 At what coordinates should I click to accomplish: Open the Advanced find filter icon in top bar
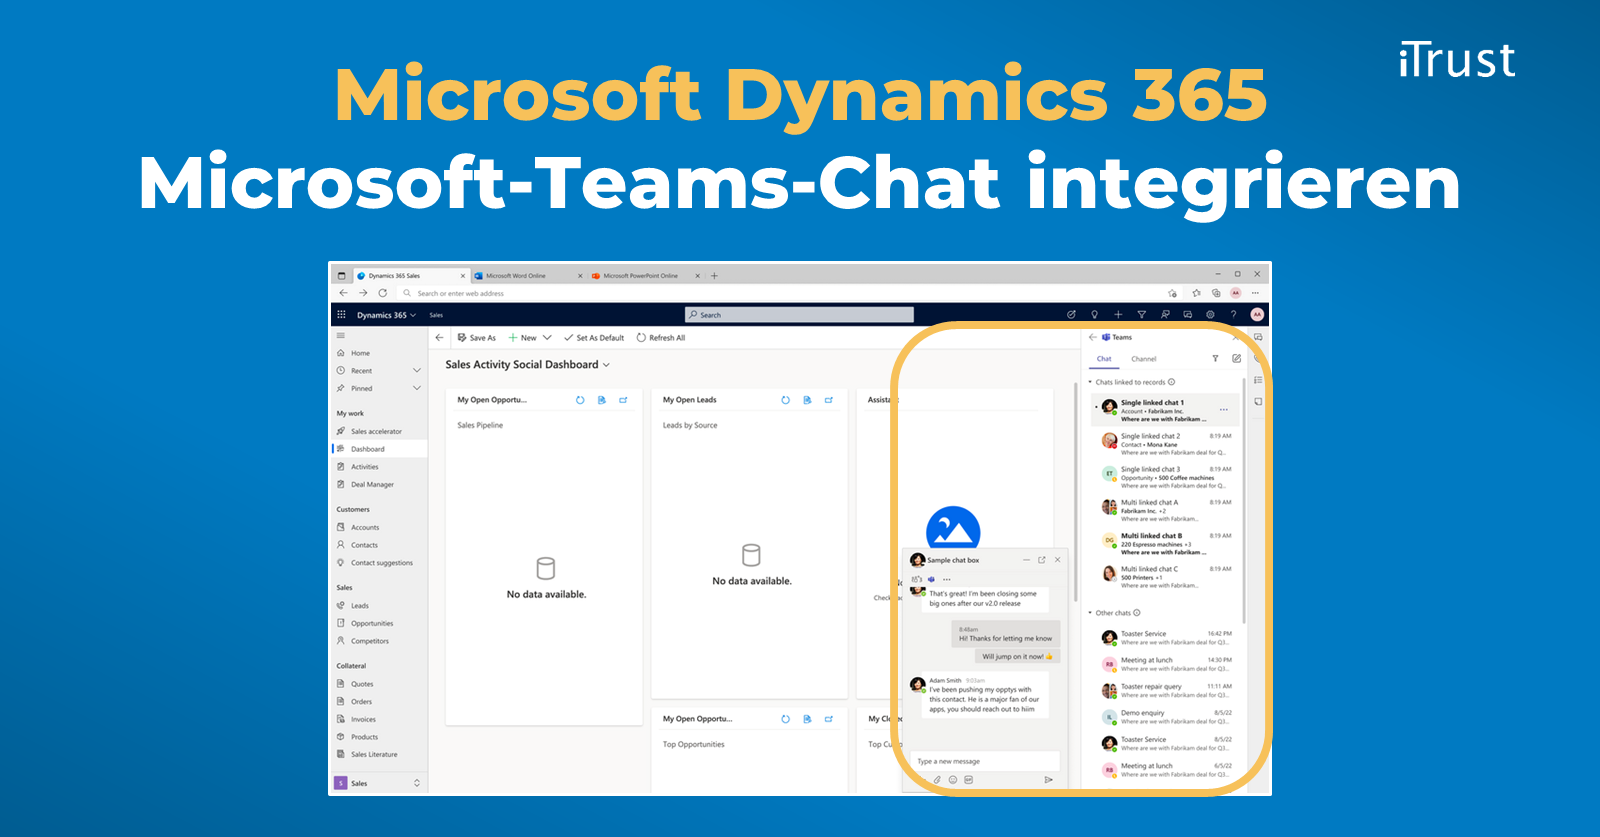pos(1141,315)
